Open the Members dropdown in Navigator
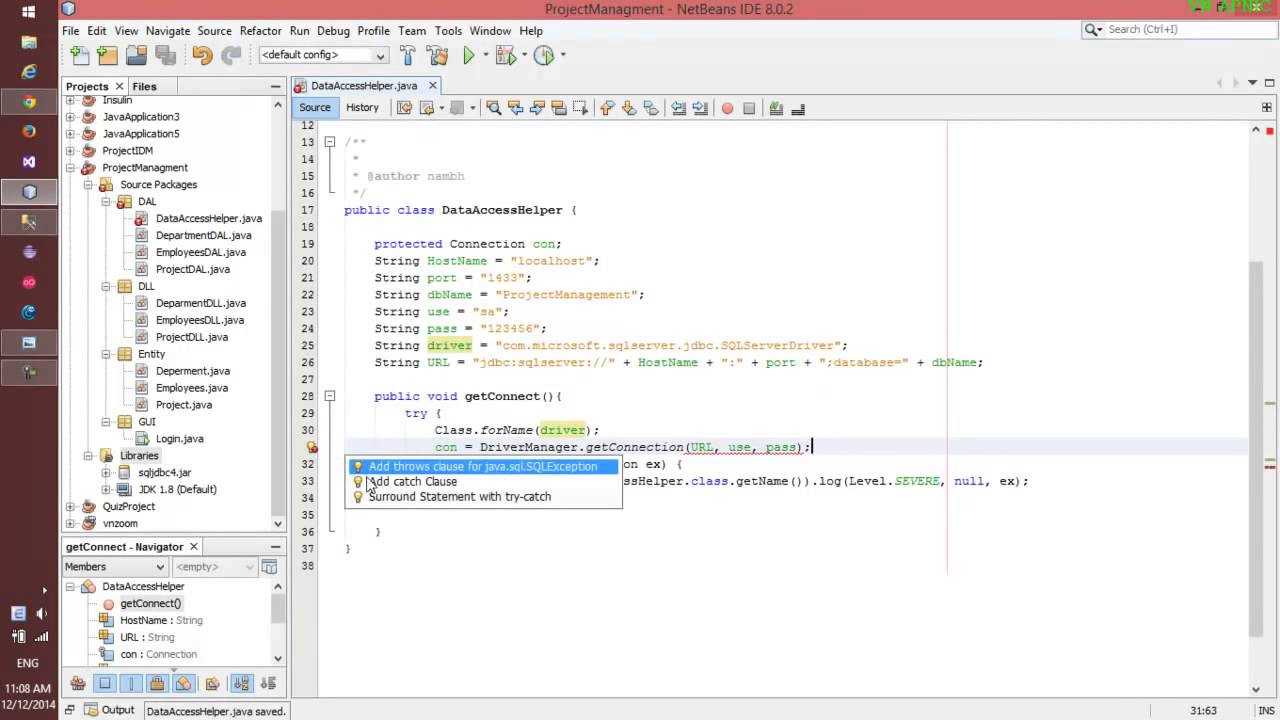 point(114,567)
